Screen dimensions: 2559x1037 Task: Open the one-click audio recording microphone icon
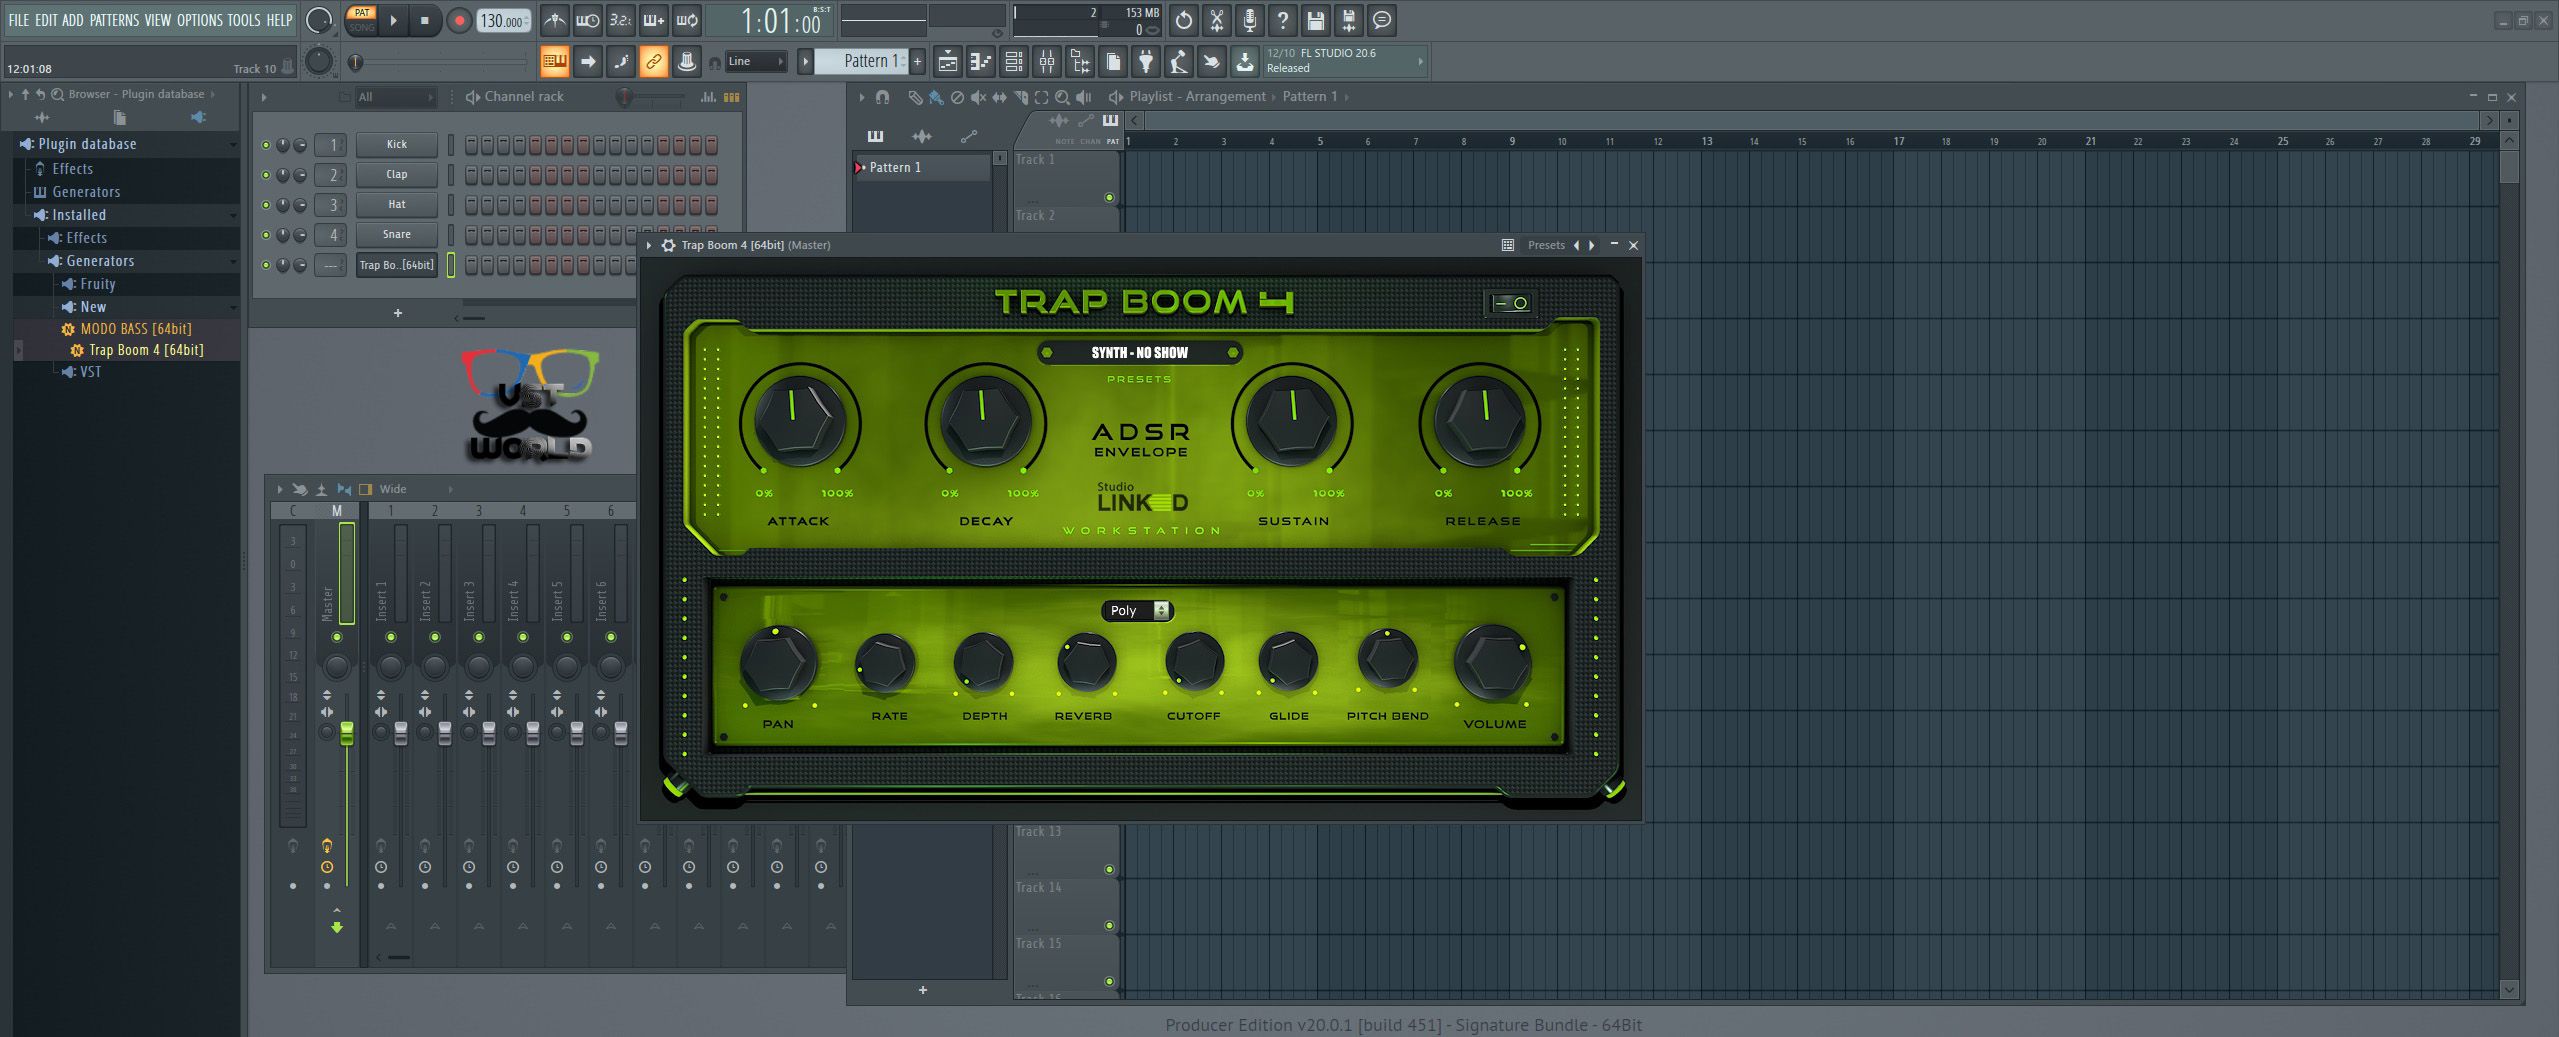(1249, 20)
